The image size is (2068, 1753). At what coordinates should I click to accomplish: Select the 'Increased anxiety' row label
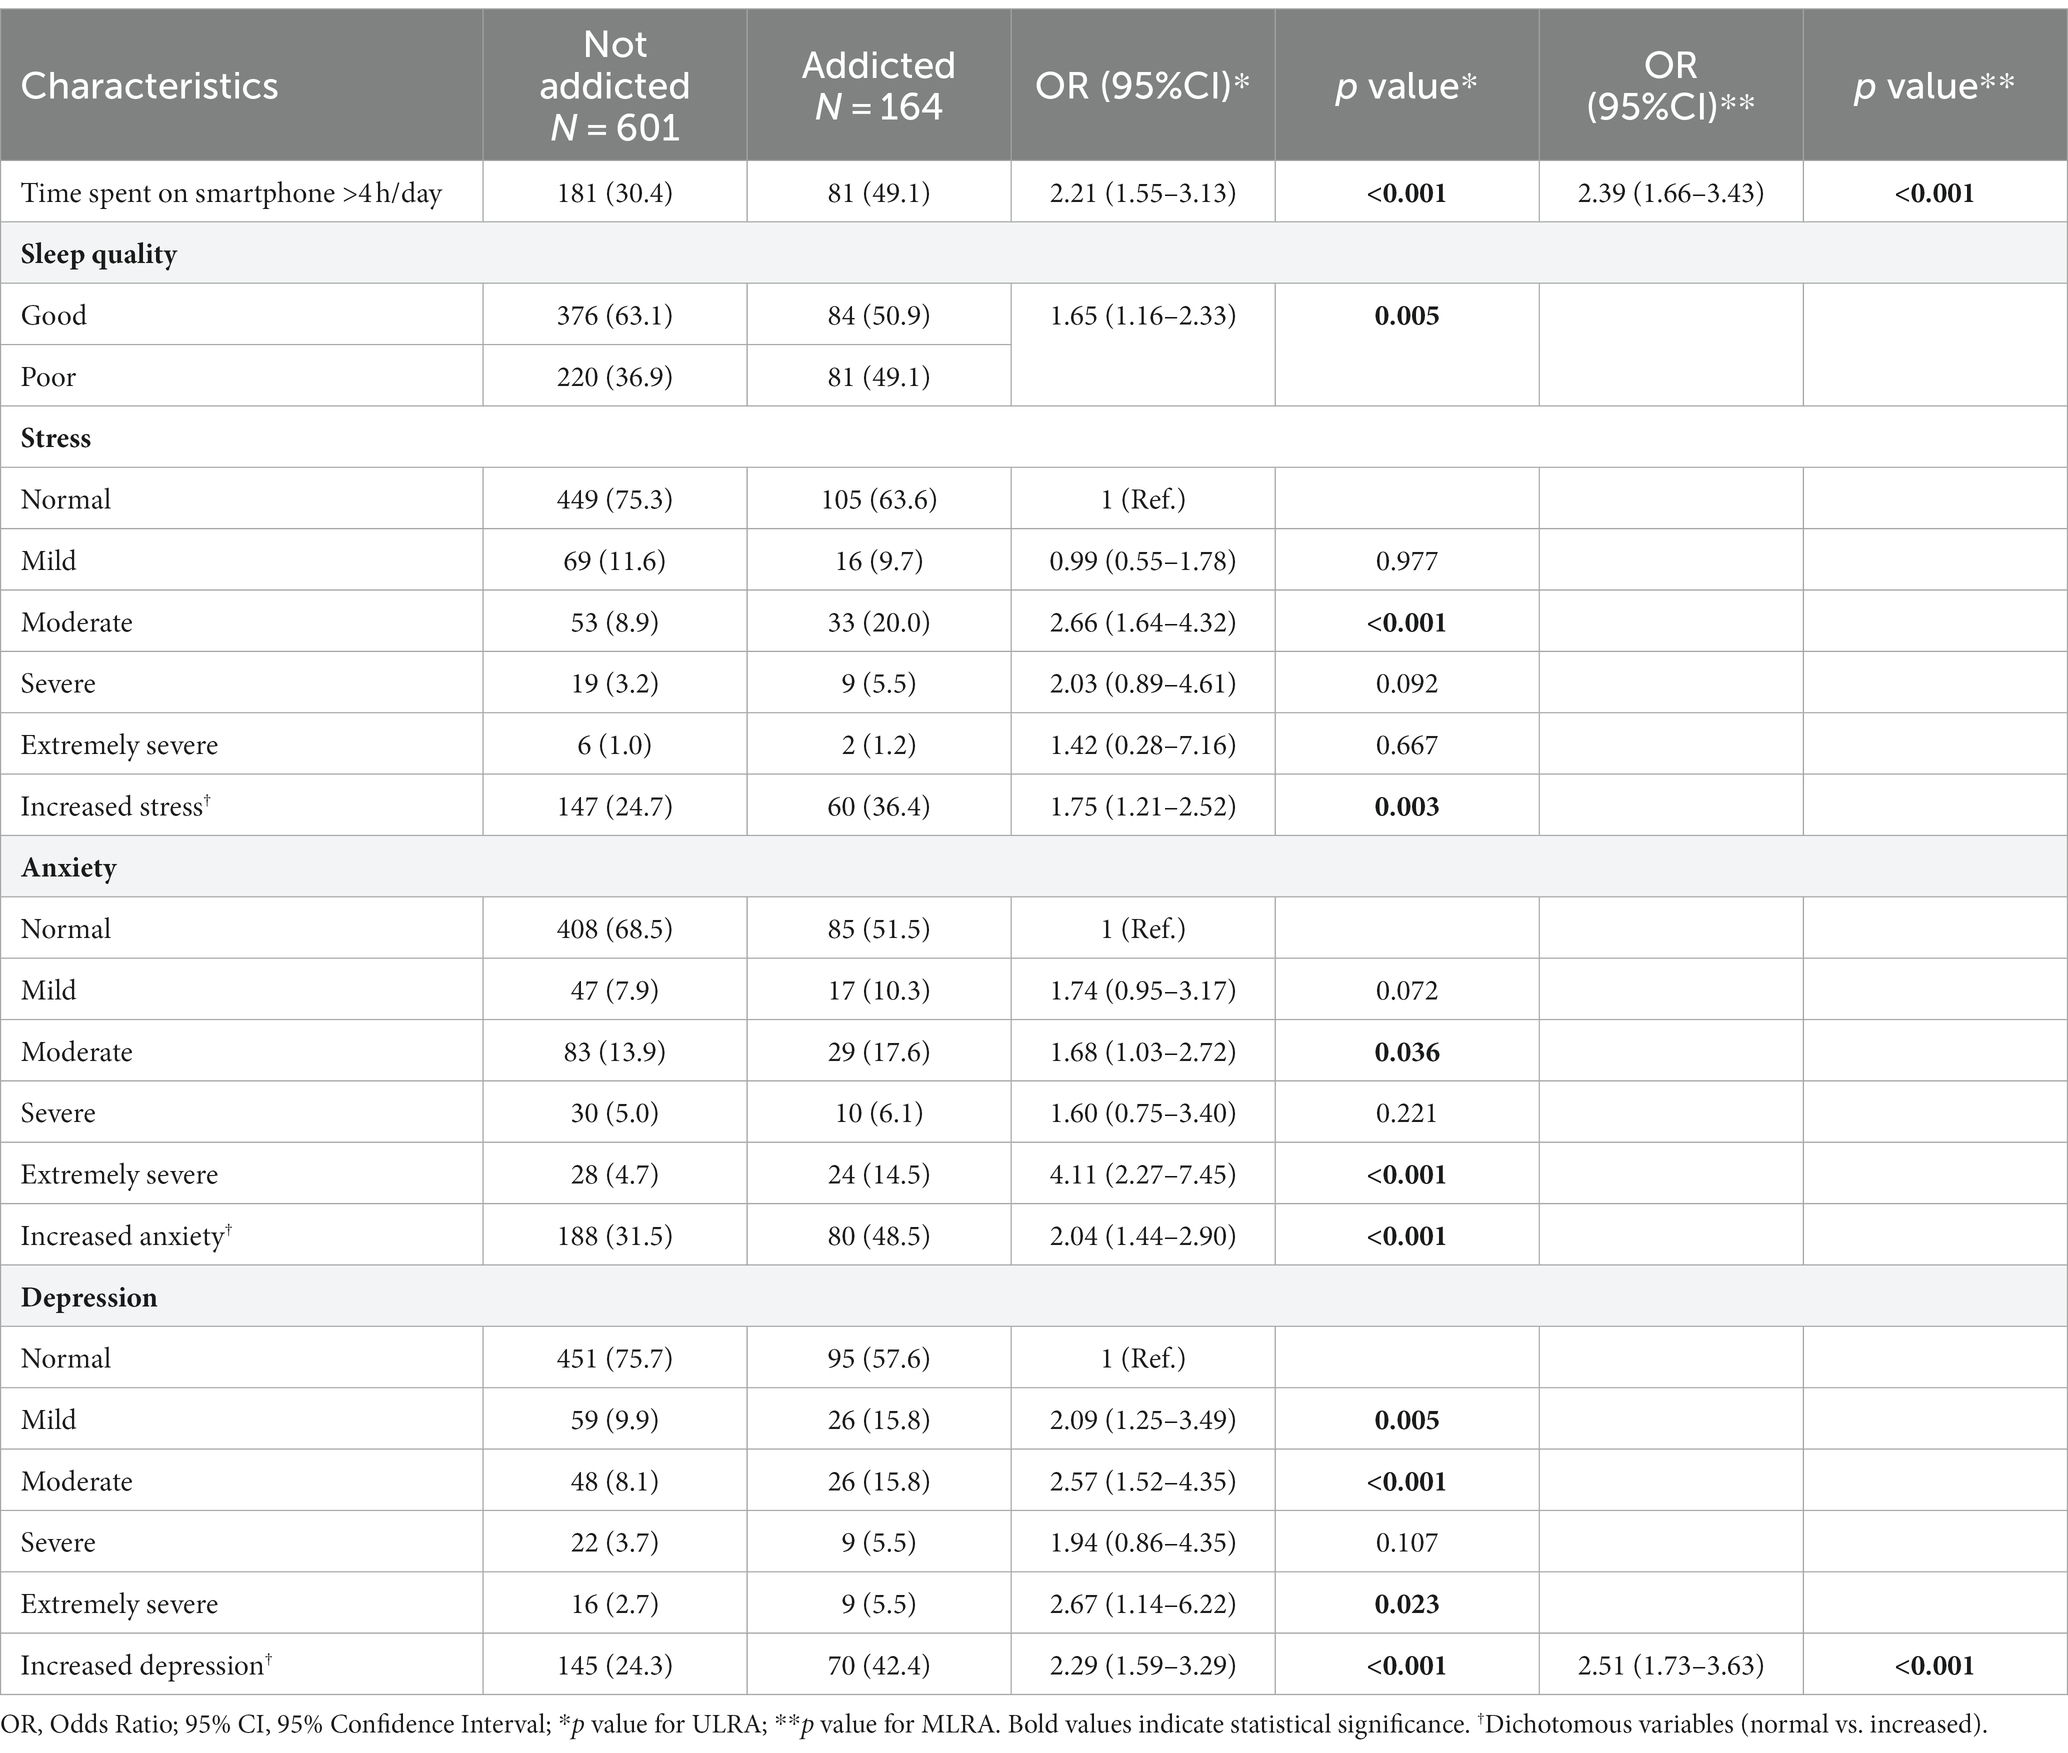126,1237
